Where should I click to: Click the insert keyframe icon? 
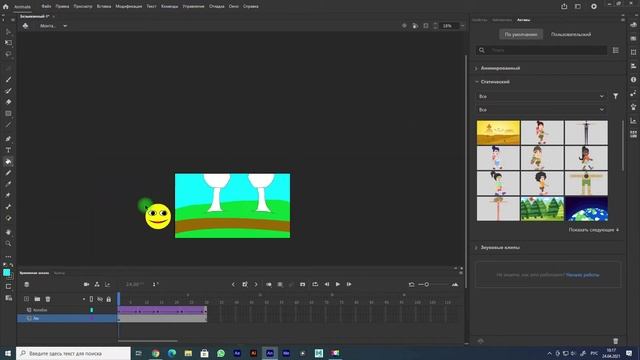point(244,284)
